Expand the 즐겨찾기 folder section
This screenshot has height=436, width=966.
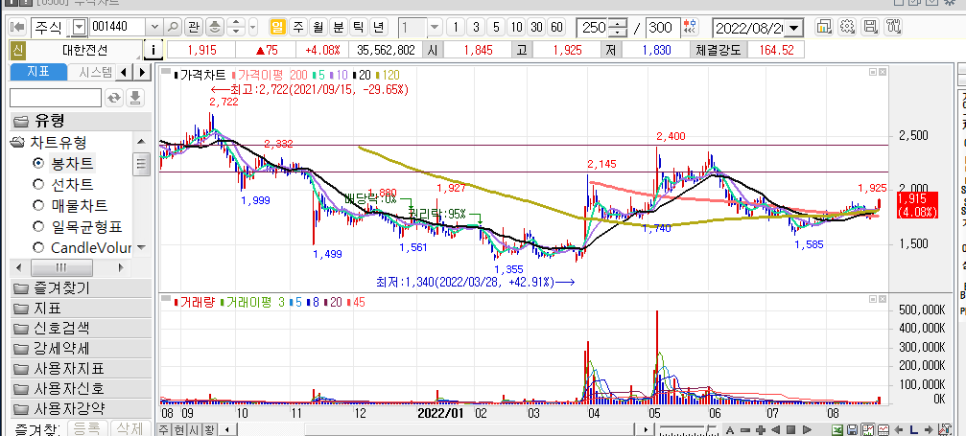point(81,288)
